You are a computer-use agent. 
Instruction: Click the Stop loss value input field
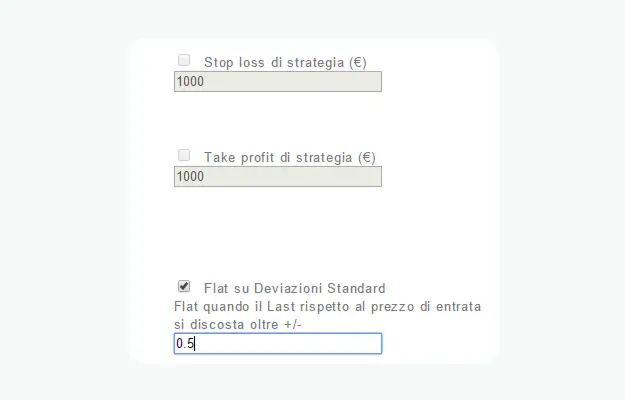click(x=277, y=81)
